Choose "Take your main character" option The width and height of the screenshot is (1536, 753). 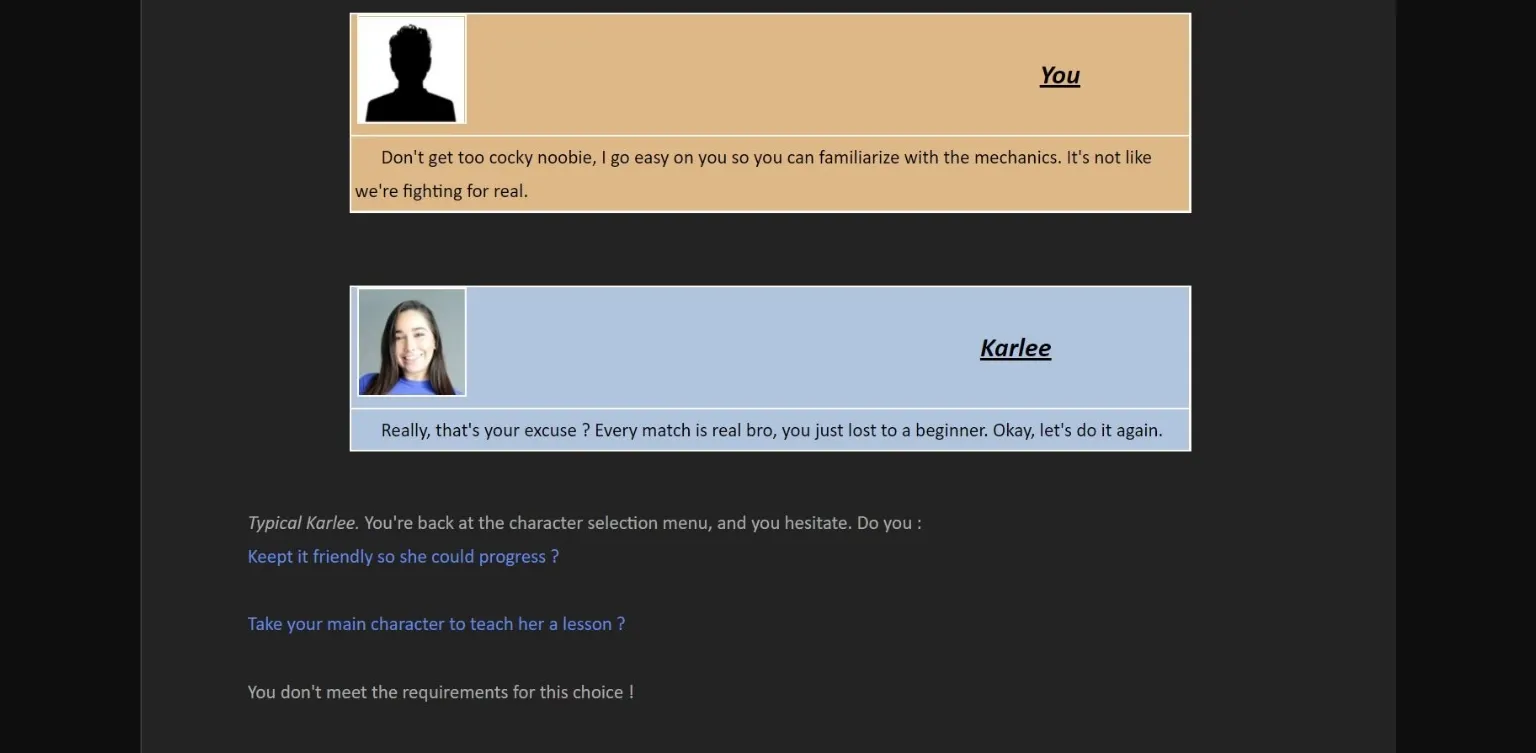click(x=436, y=624)
